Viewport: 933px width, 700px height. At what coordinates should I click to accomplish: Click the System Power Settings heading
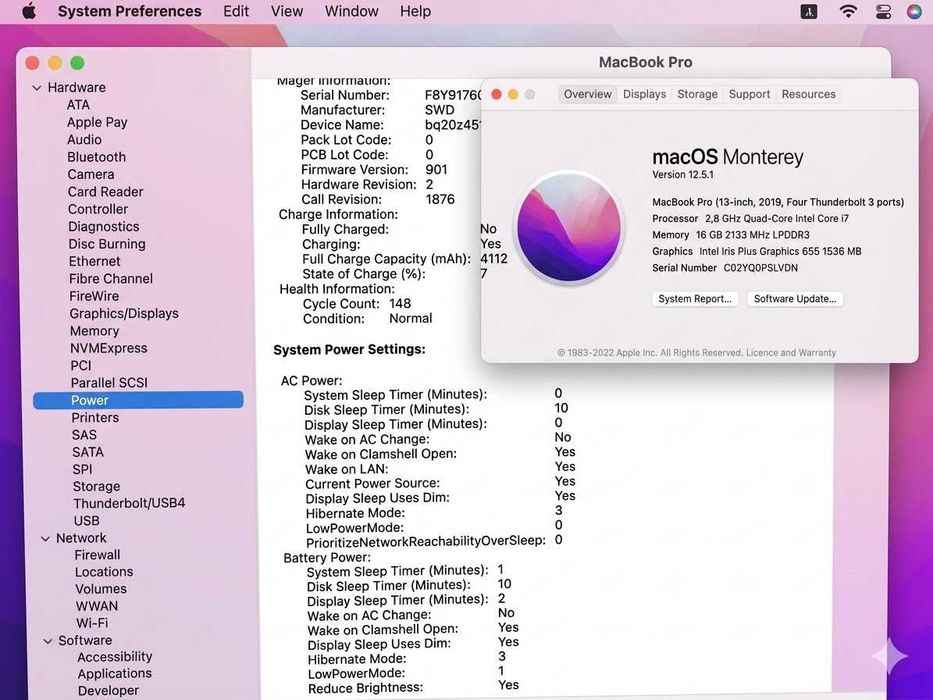349,349
